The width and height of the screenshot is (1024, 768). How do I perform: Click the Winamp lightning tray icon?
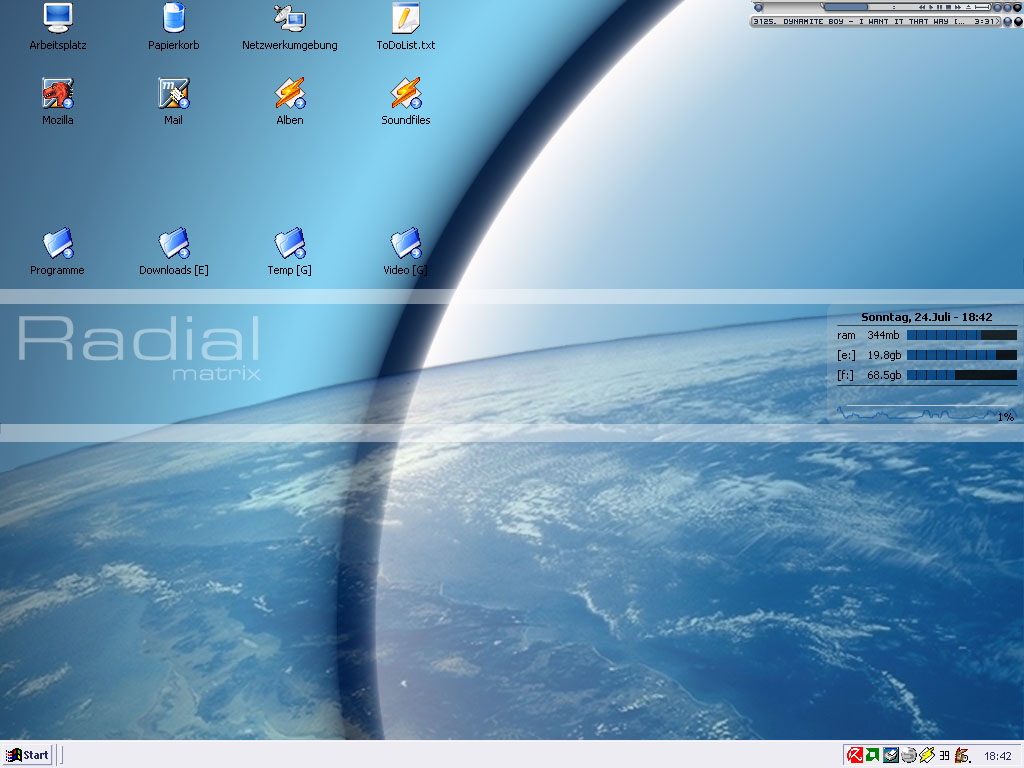[x=927, y=755]
